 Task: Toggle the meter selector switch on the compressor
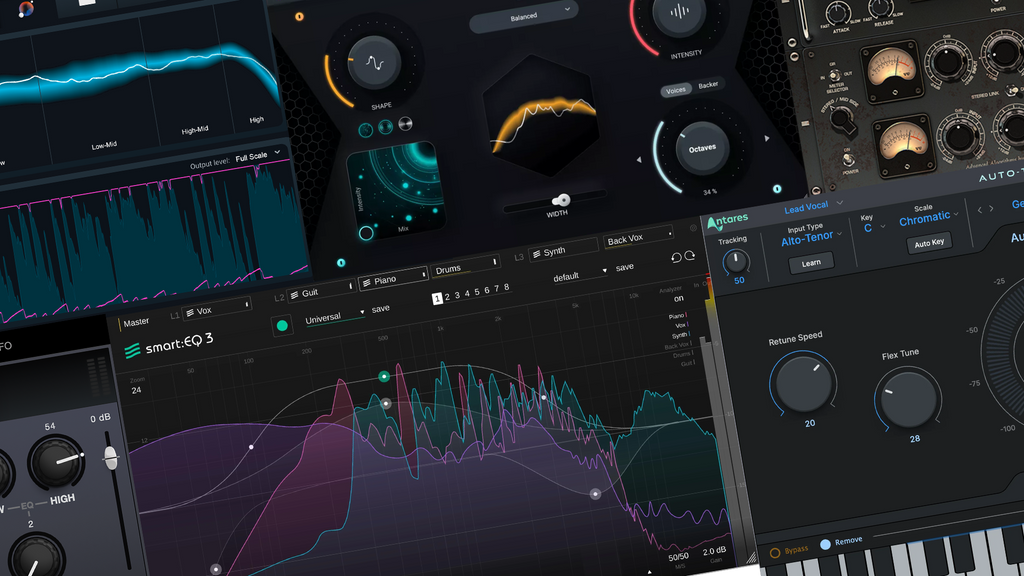click(x=833, y=76)
